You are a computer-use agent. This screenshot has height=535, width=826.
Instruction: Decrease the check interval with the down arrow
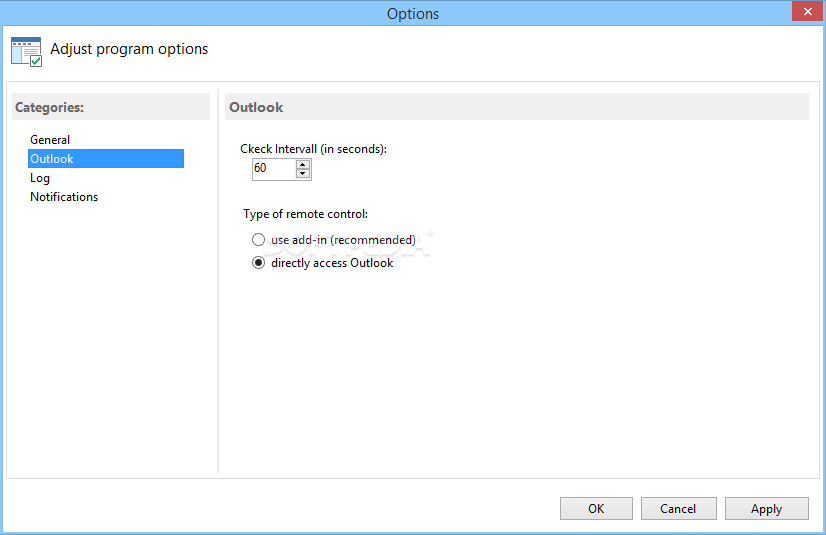303,174
